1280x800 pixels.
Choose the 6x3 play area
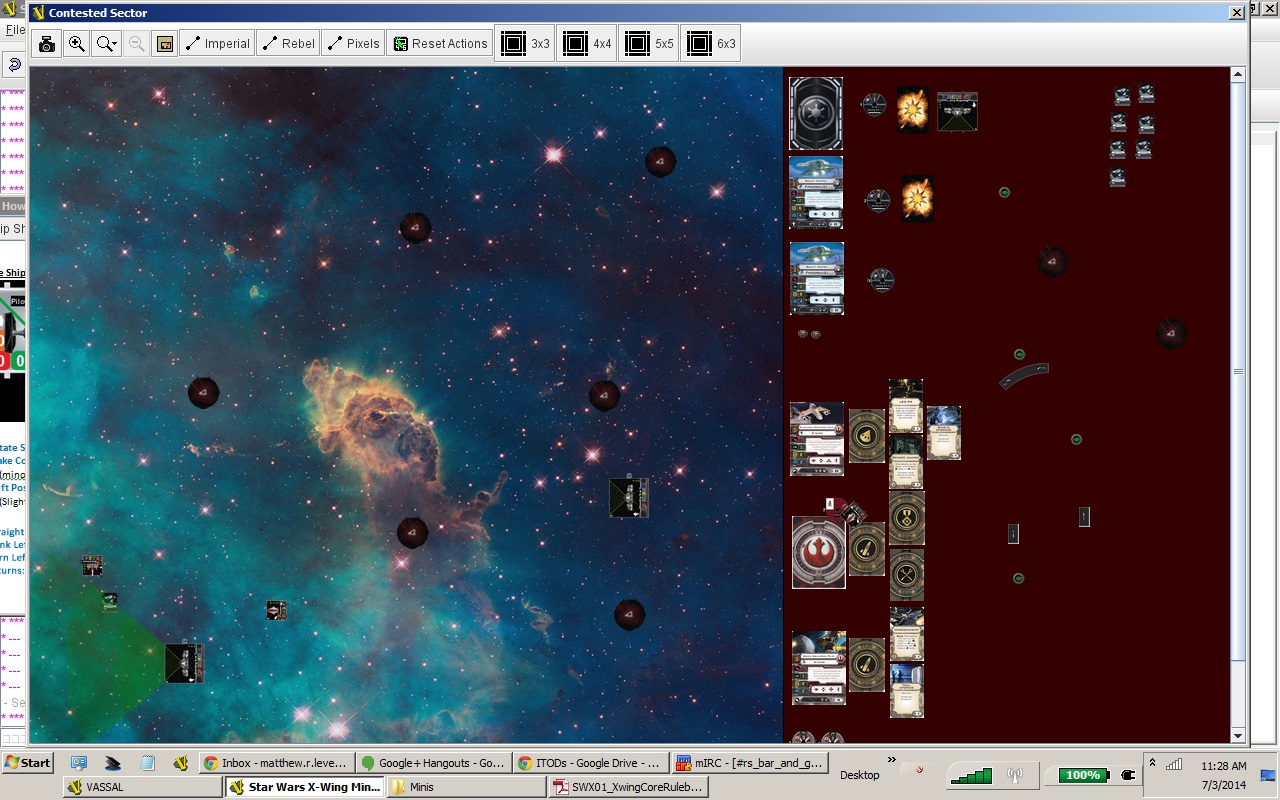tap(711, 44)
